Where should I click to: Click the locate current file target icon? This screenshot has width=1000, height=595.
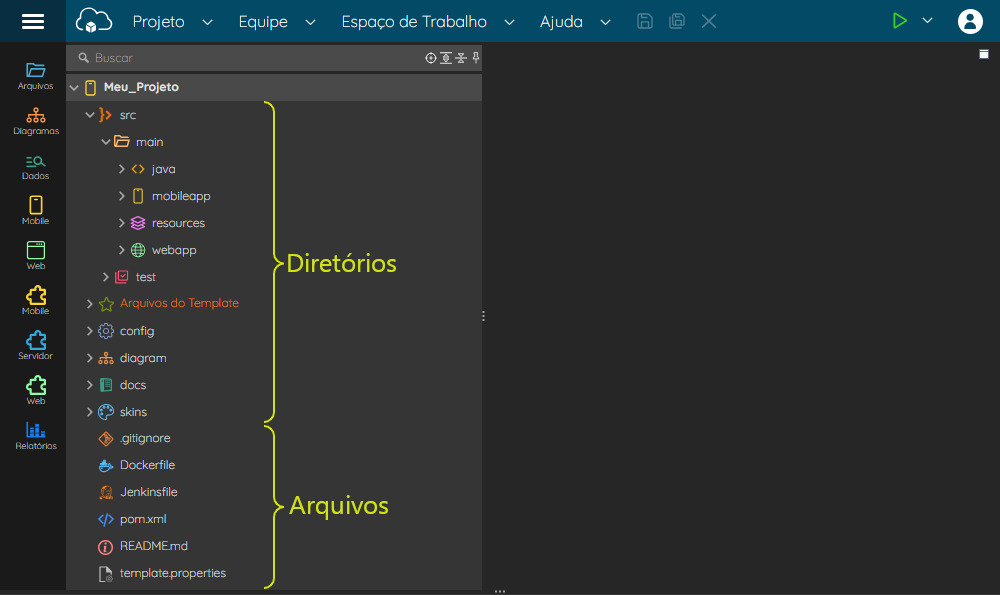tap(430, 58)
